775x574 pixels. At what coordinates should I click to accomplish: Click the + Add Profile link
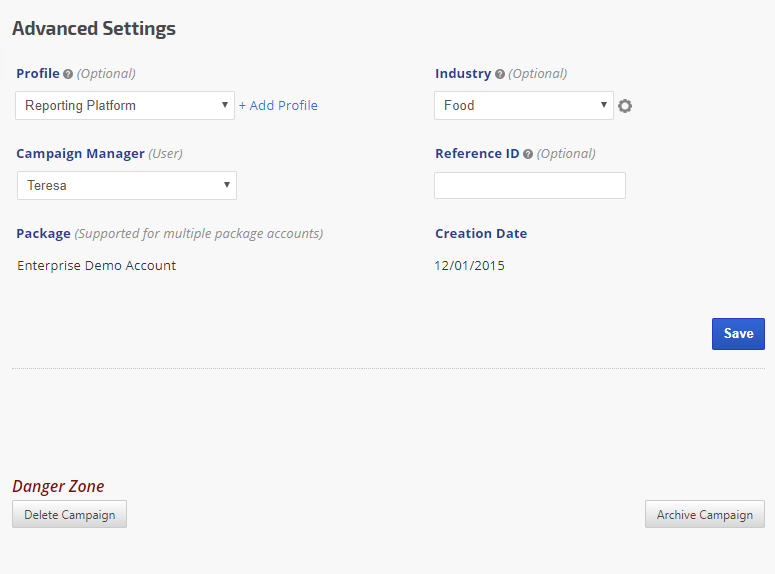[x=278, y=105]
